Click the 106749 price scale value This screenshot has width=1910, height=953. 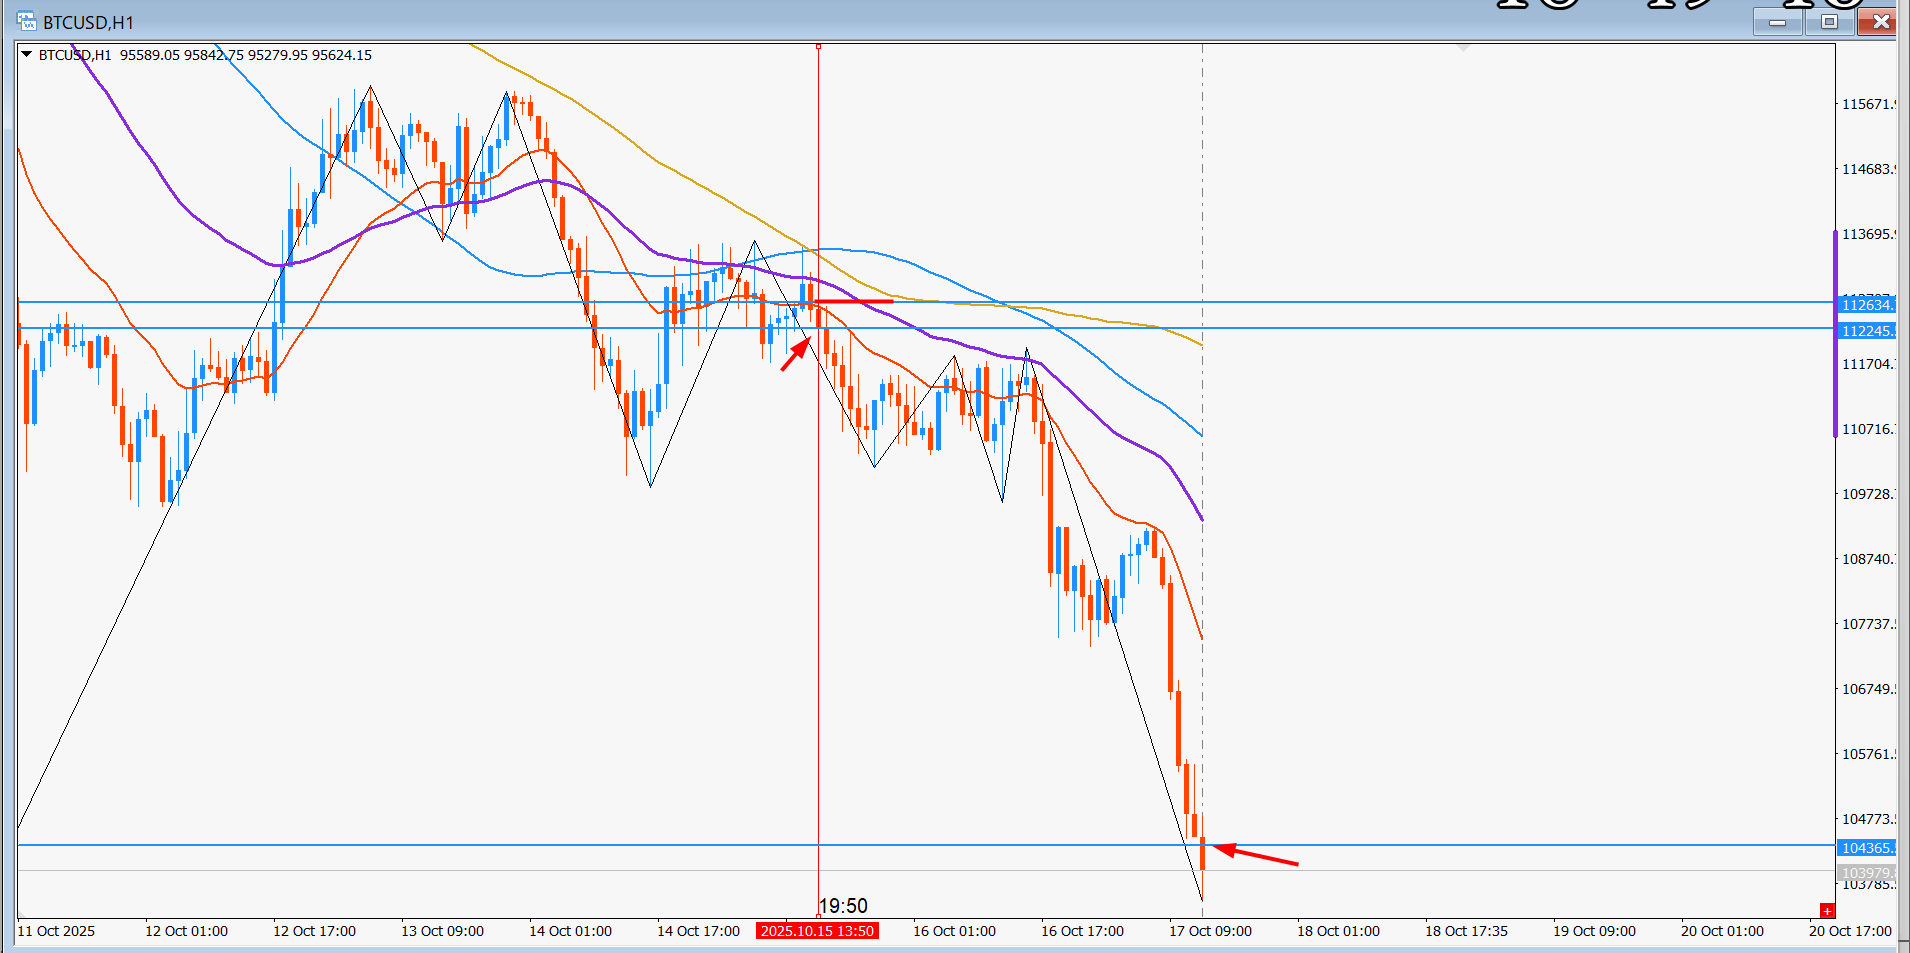[1868, 689]
